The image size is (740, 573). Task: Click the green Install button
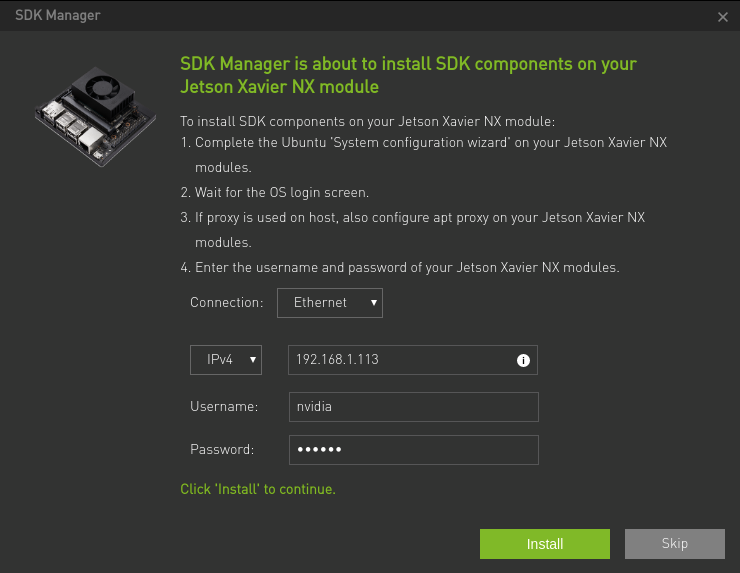[x=545, y=544]
